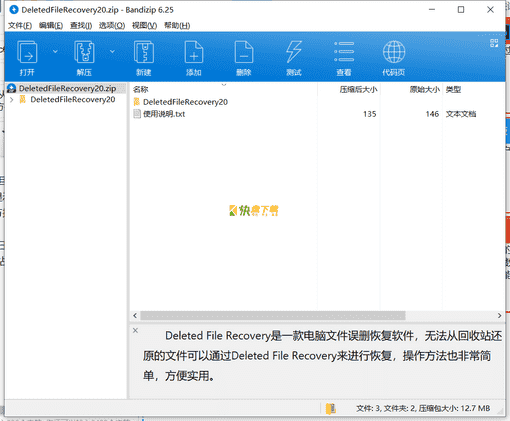This screenshot has width=510, height=421.
Task: Click the archive comment text describing Deleted File Recovery
Action: (322, 356)
